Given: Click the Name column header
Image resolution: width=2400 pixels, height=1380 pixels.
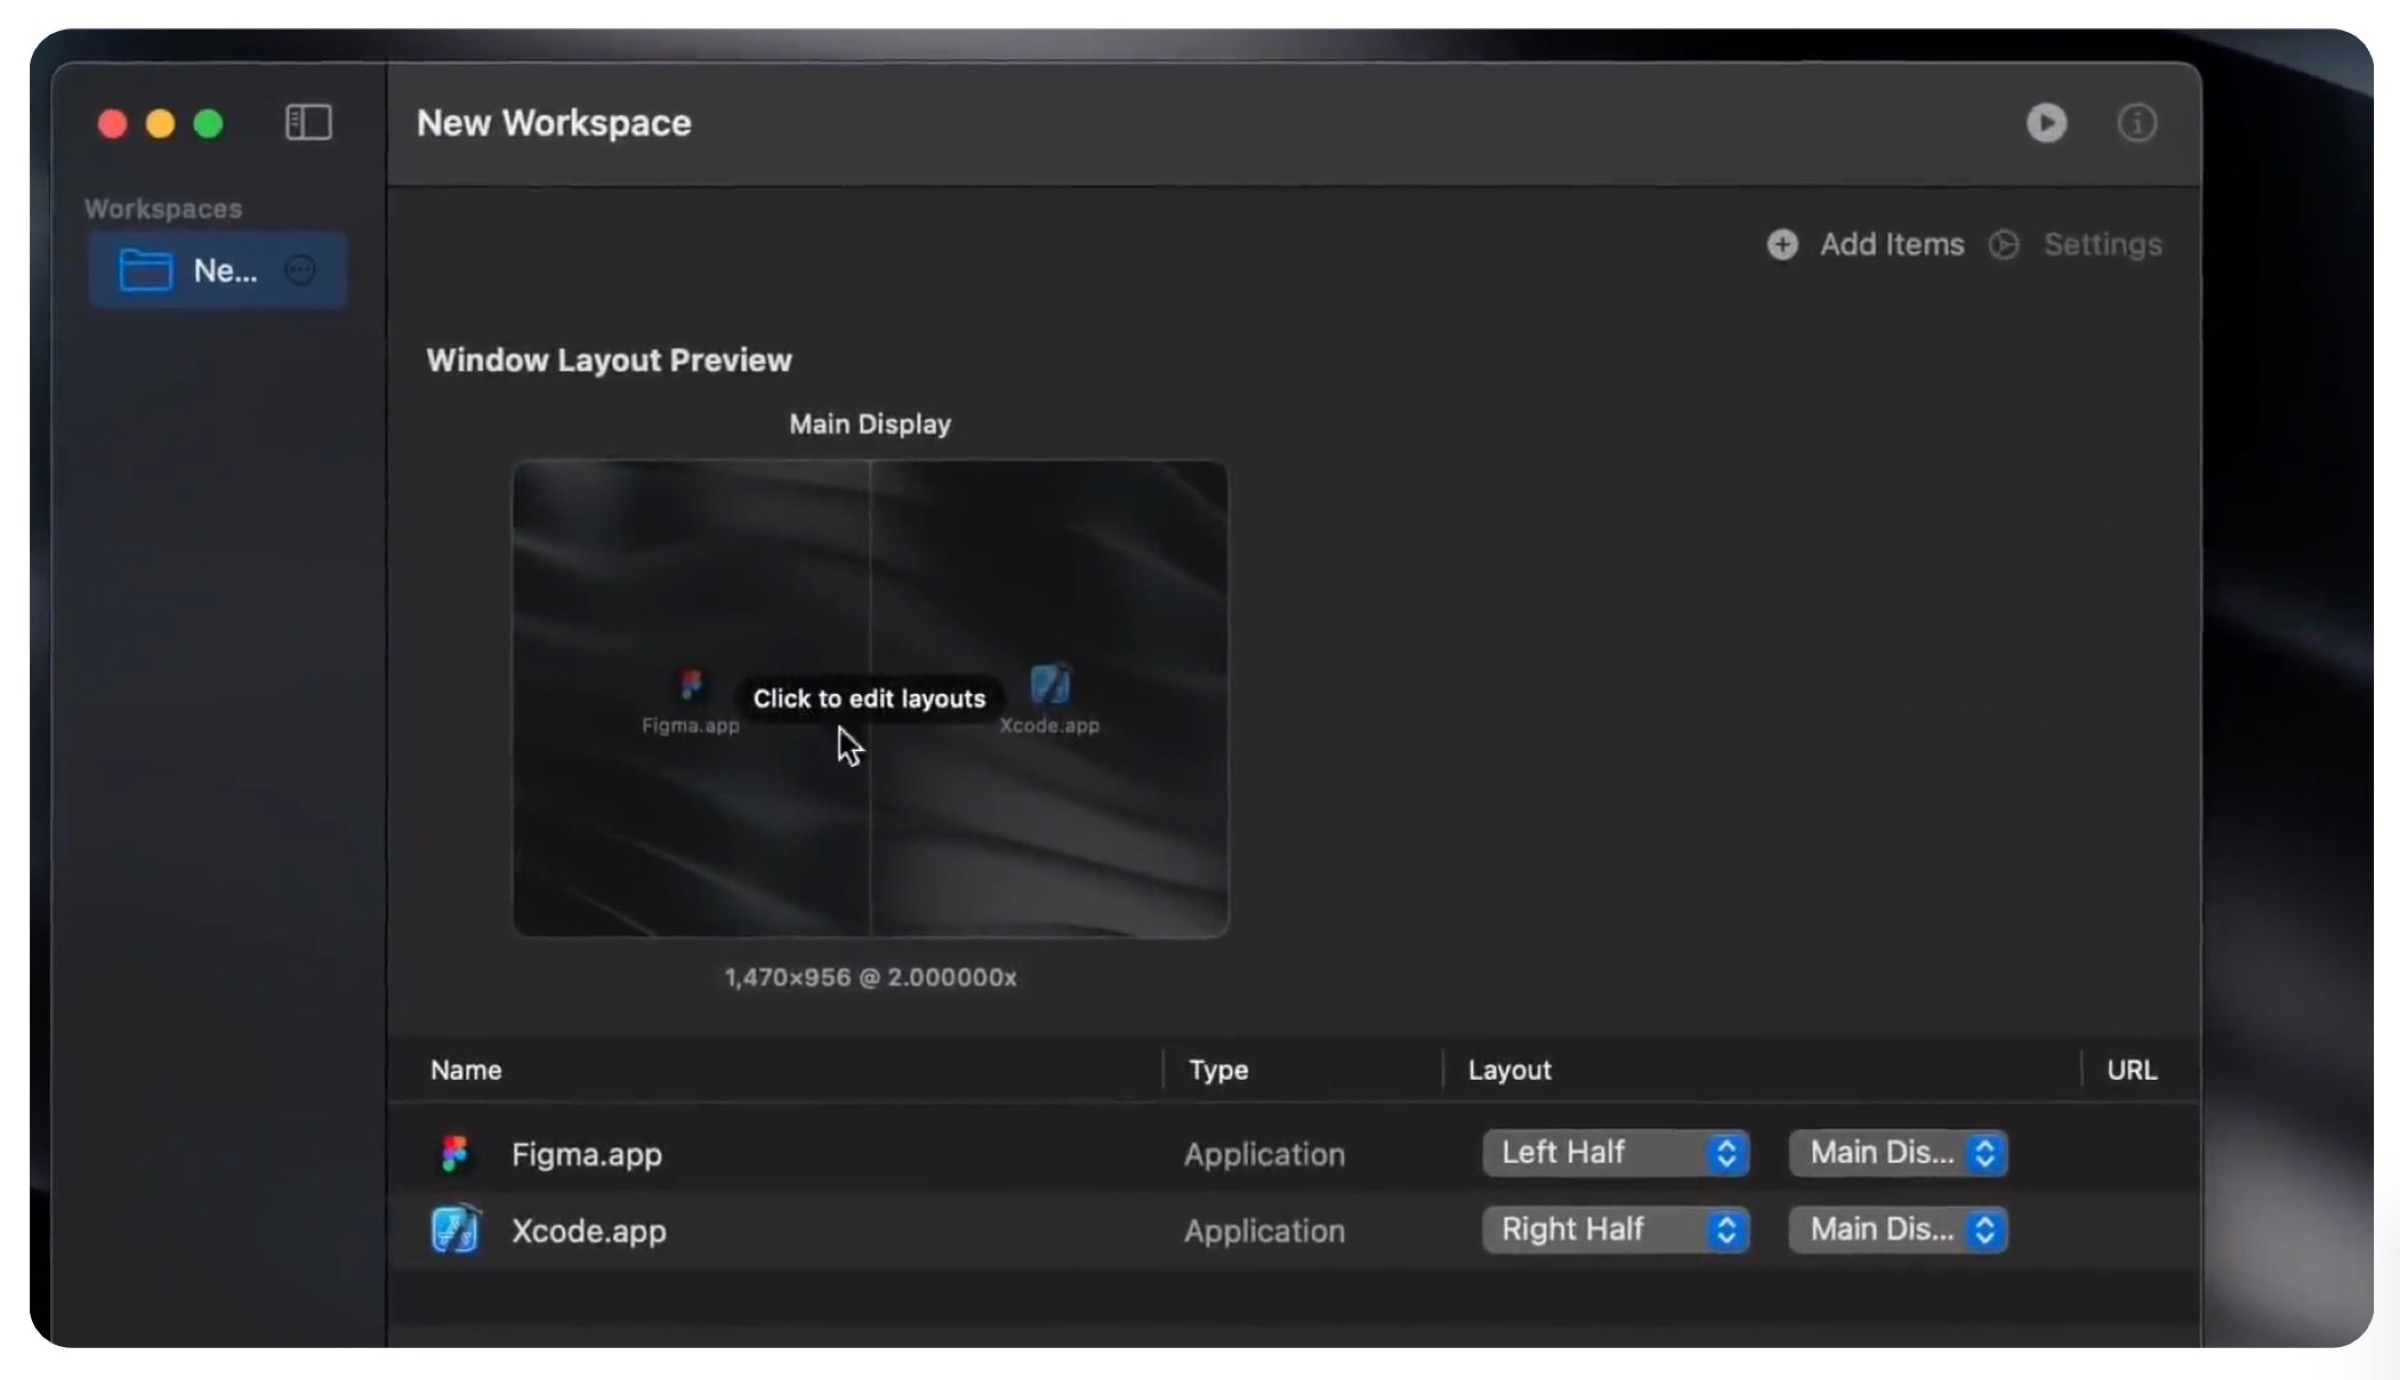Looking at the screenshot, I should click(x=466, y=1070).
